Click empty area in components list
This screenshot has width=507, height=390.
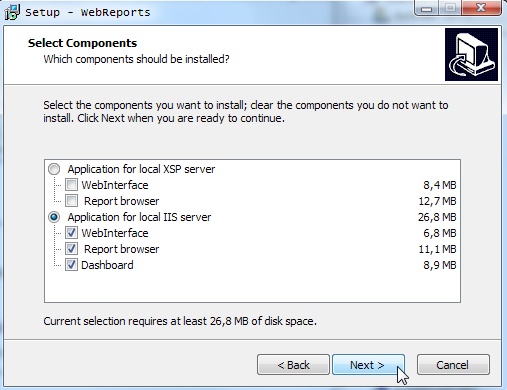click(252, 287)
